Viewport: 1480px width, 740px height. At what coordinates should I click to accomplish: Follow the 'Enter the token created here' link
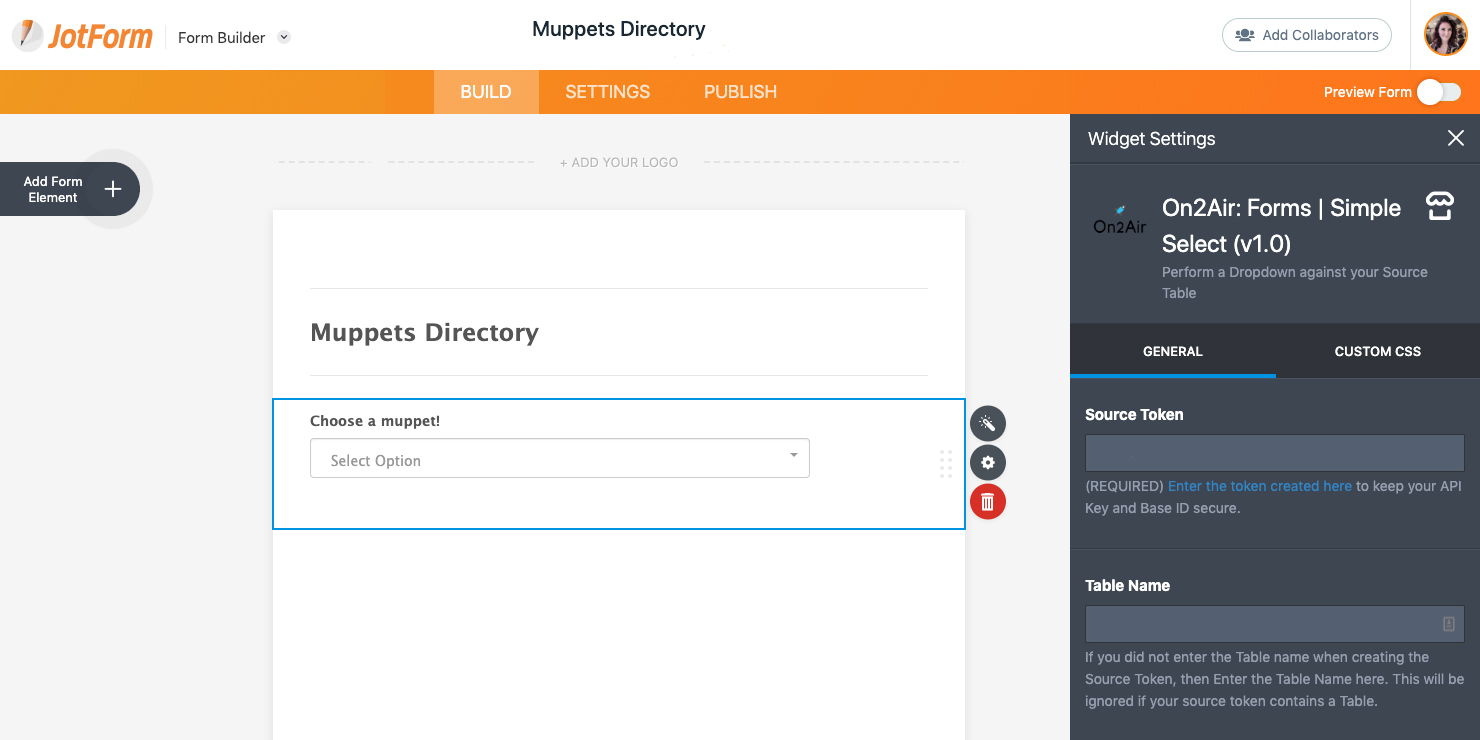(1260, 486)
